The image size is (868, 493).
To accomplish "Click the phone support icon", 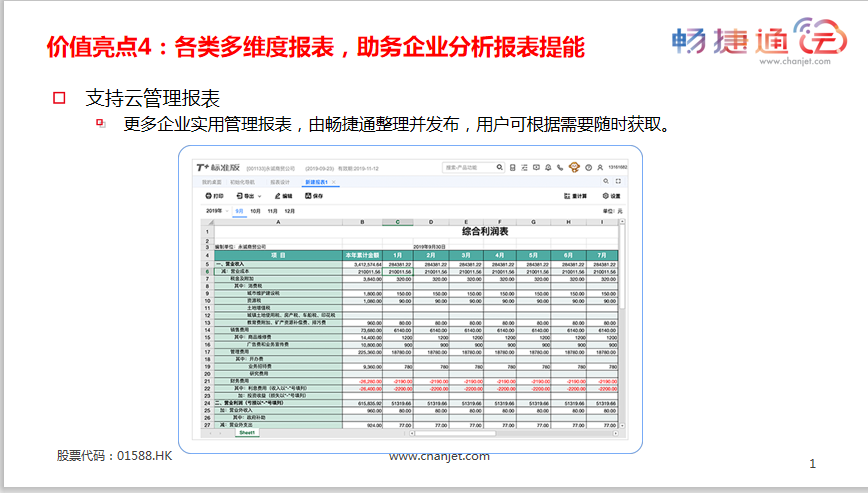I will click(x=560, y=167).
